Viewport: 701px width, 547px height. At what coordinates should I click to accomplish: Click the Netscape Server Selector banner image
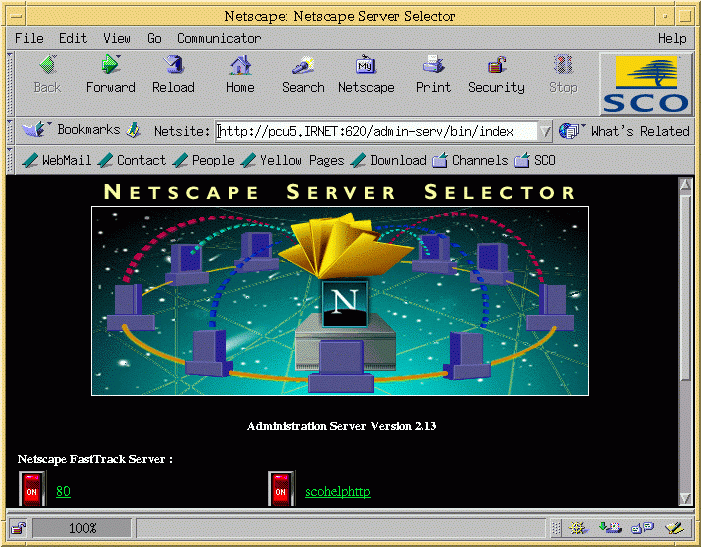[340, 301]
